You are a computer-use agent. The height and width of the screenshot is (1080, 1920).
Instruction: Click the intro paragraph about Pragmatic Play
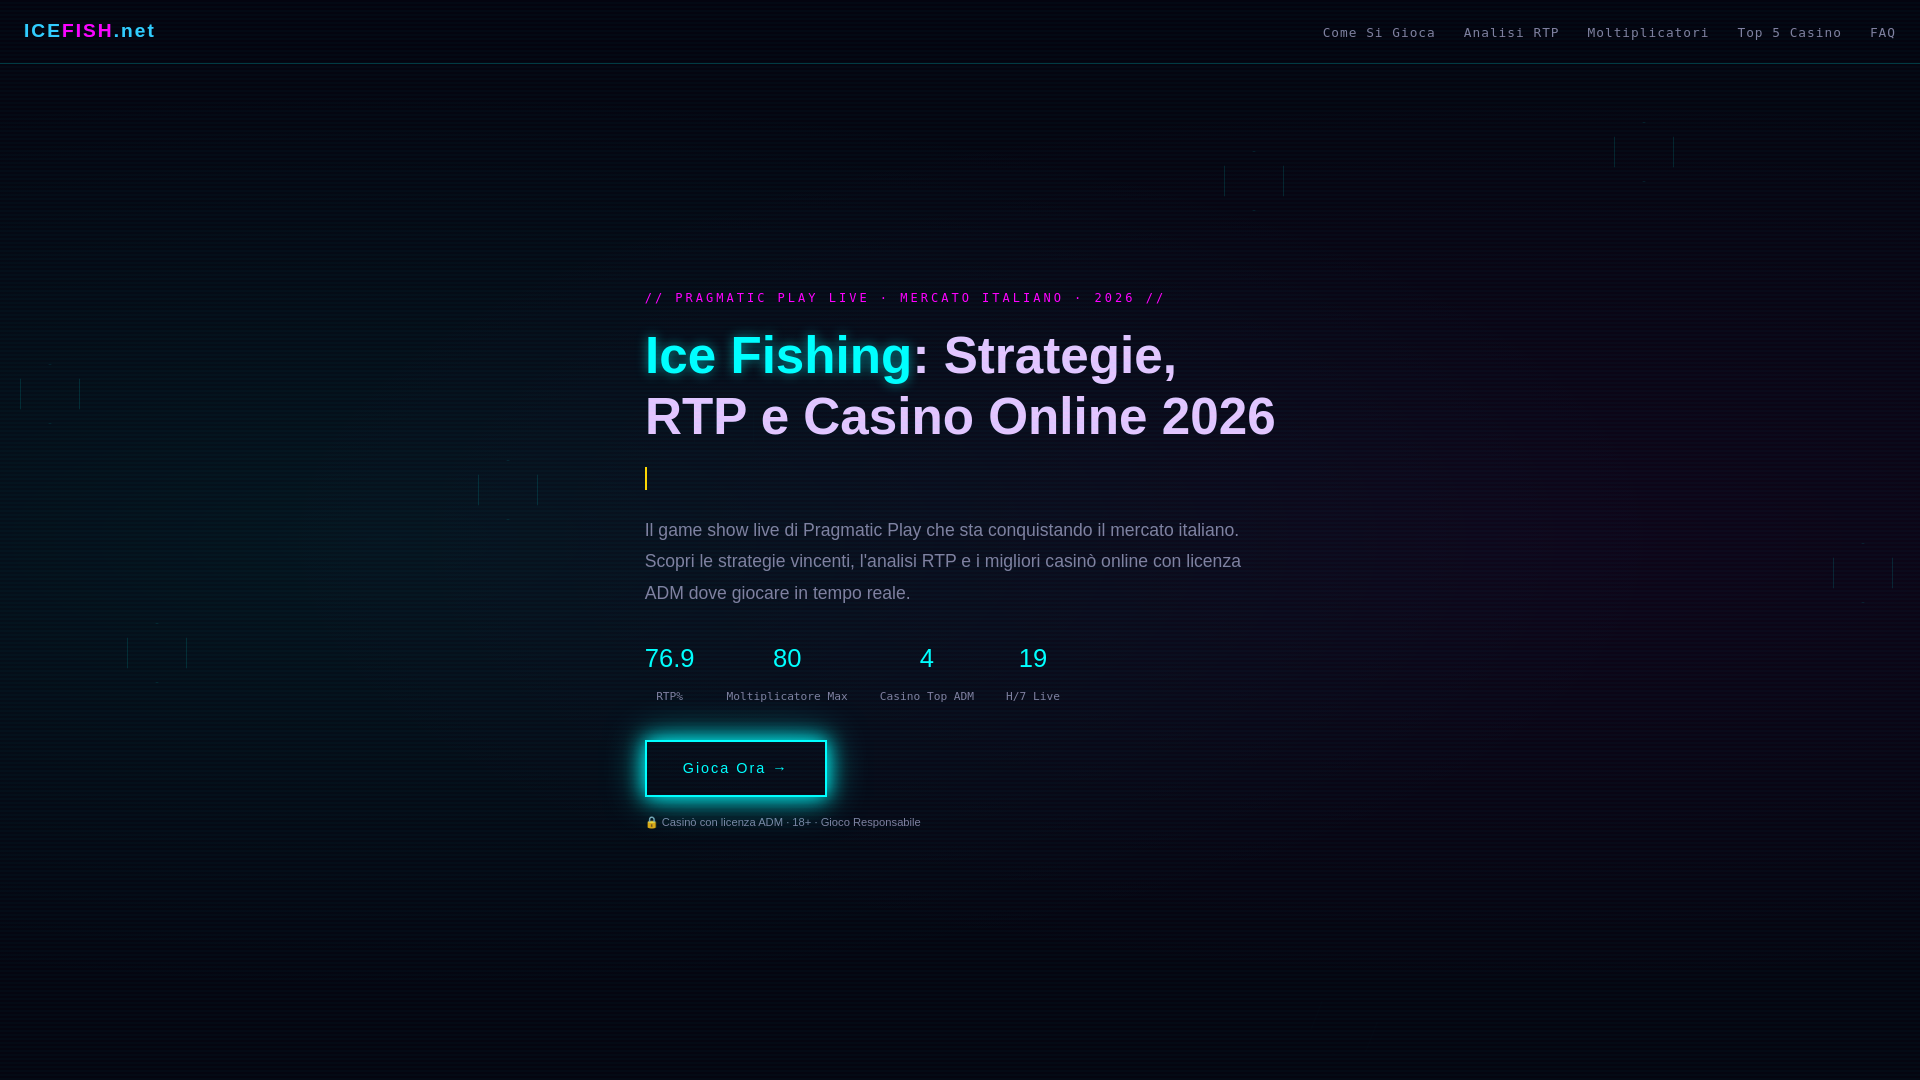point(943,562)
